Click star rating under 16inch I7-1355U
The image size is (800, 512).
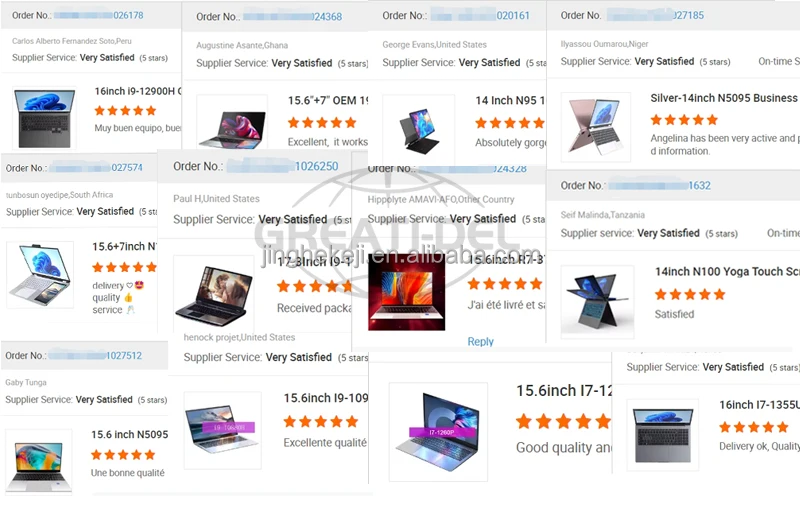click(x=754, y=427)
